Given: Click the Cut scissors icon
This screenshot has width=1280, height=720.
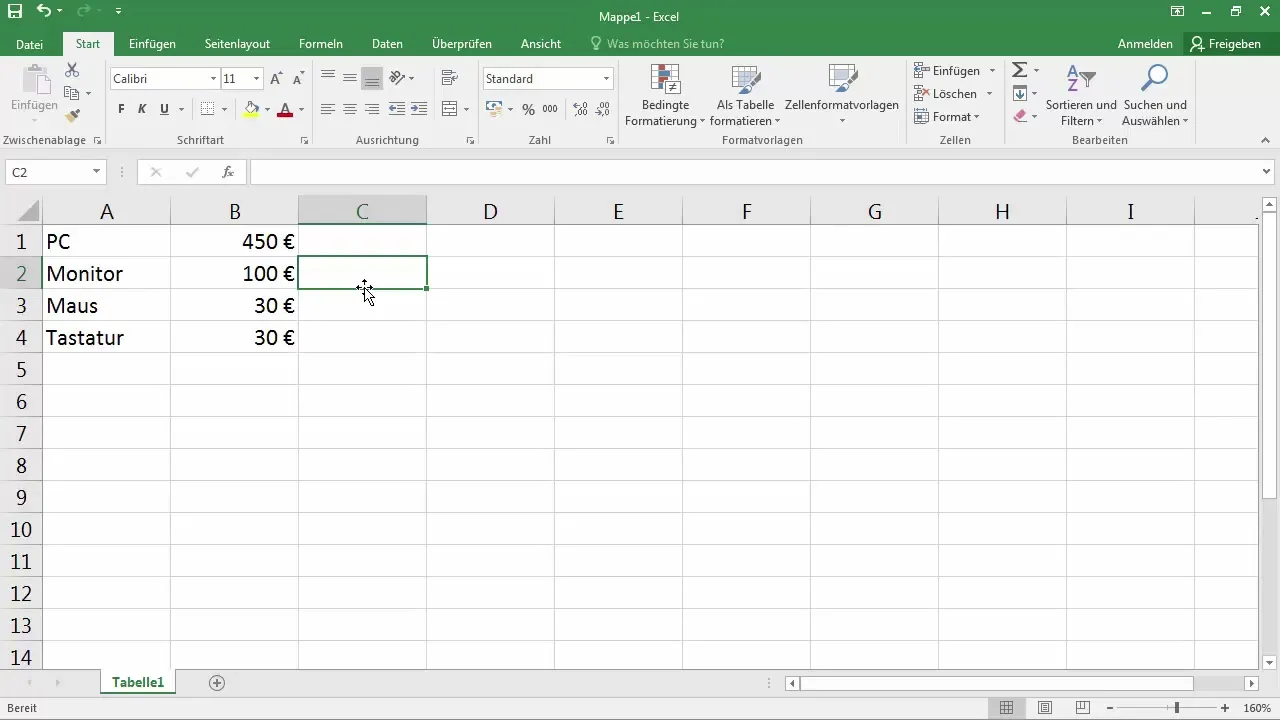Looking at the screenshot, I should (72, 70).
